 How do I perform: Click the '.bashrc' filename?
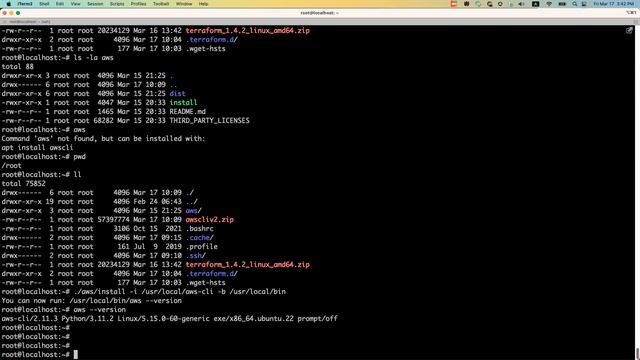[x=200, y=229]
